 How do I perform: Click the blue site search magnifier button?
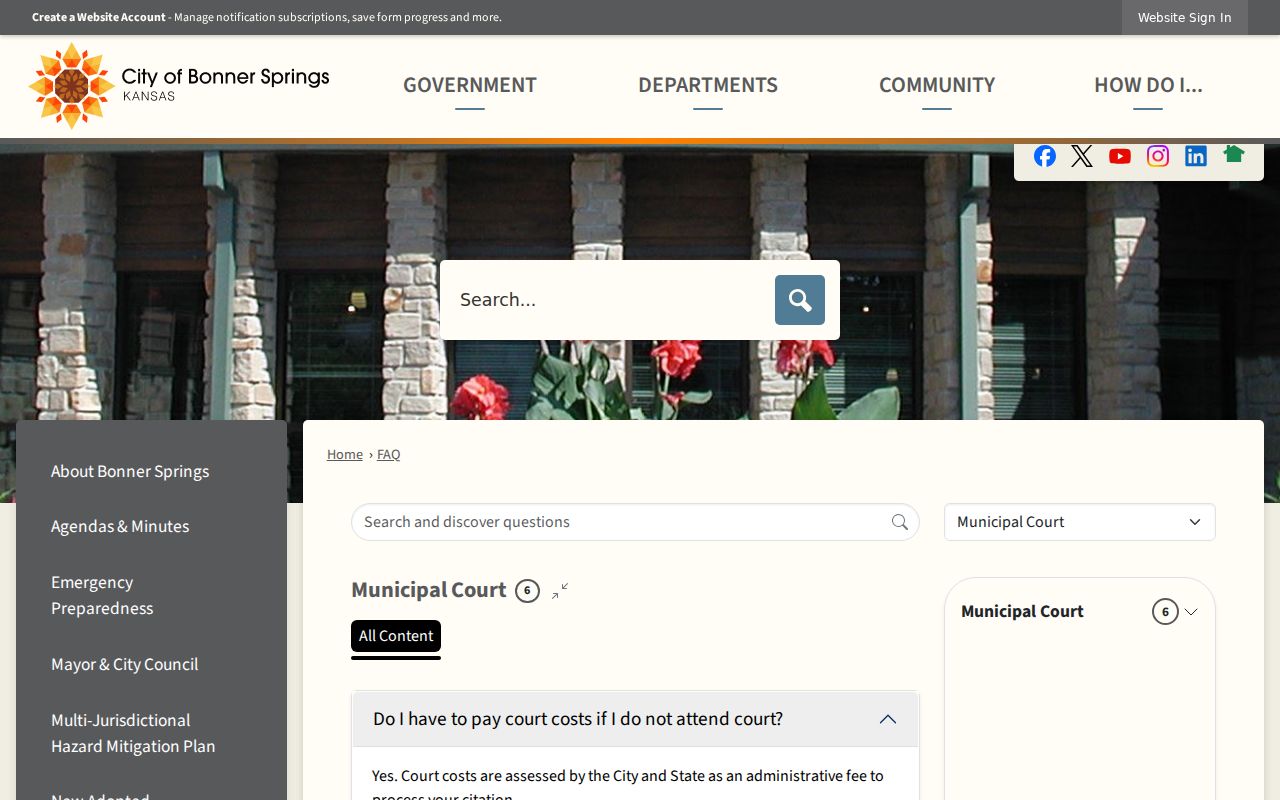pos(800,300)
